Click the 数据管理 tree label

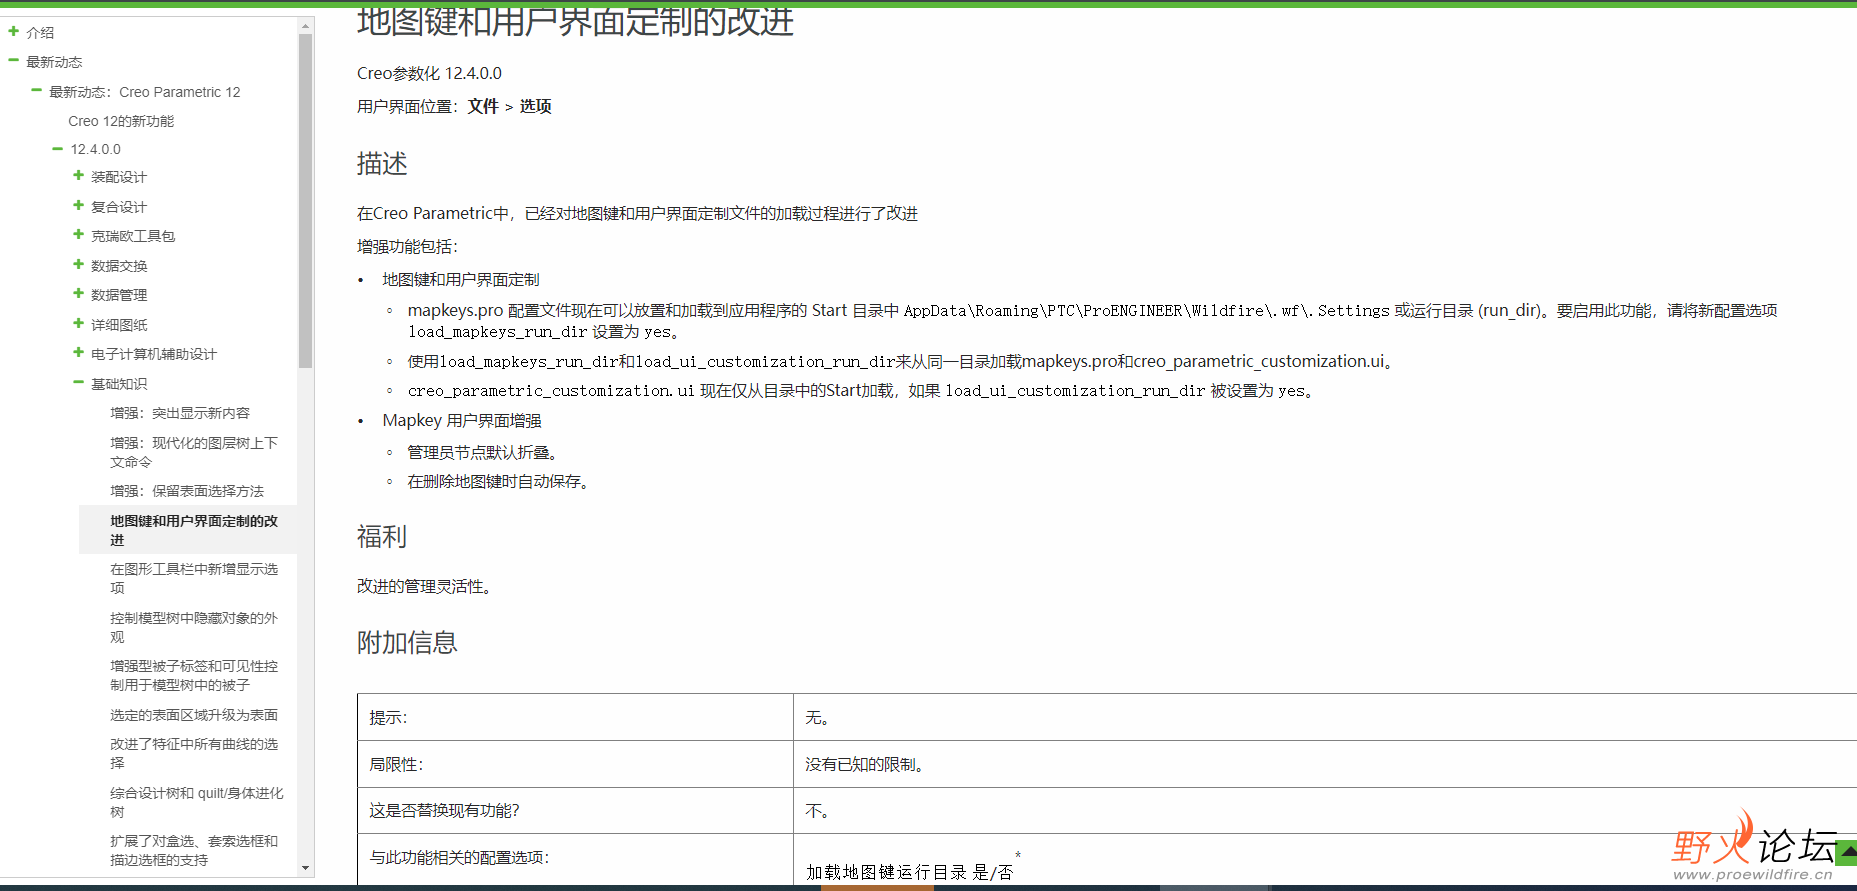pos(119,295)
